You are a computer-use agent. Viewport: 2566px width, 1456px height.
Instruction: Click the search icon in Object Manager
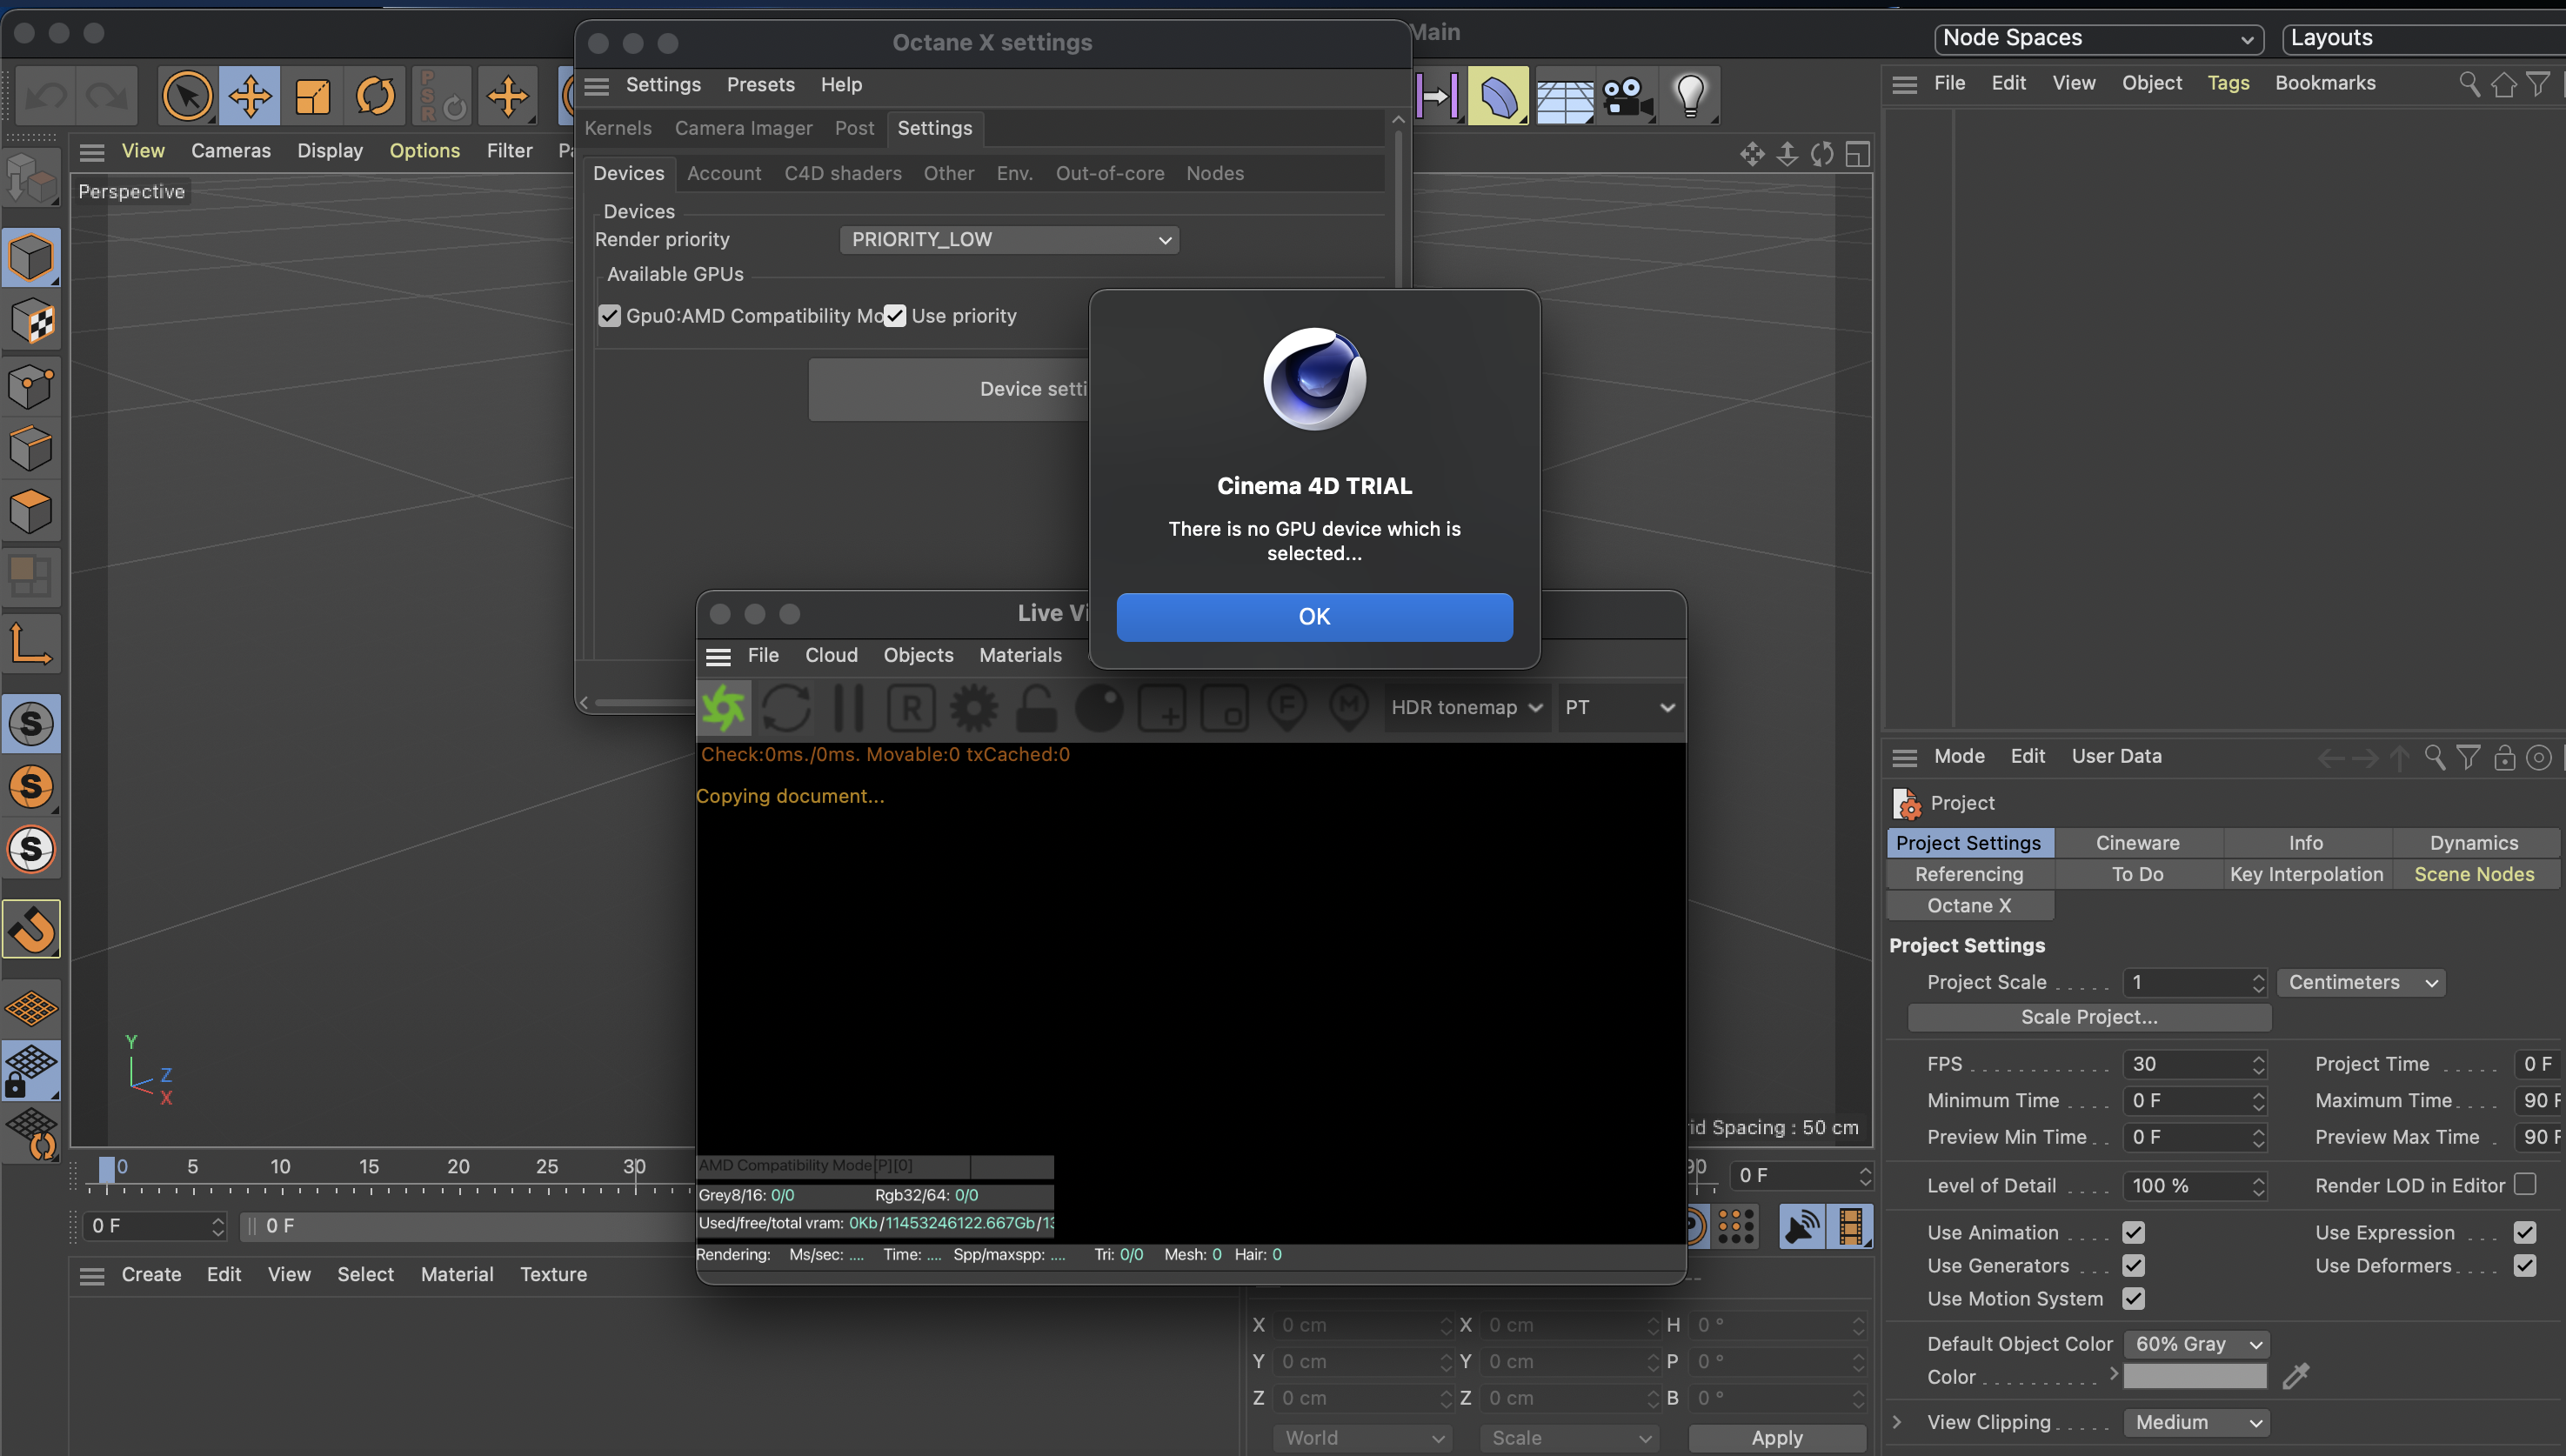coord(2469,84)
